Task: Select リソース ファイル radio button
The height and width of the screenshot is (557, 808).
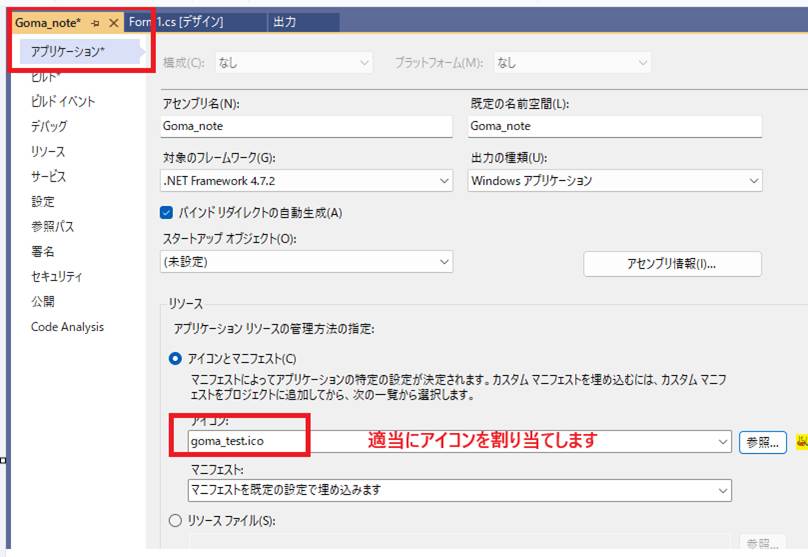Action: [x=176, y=520]
